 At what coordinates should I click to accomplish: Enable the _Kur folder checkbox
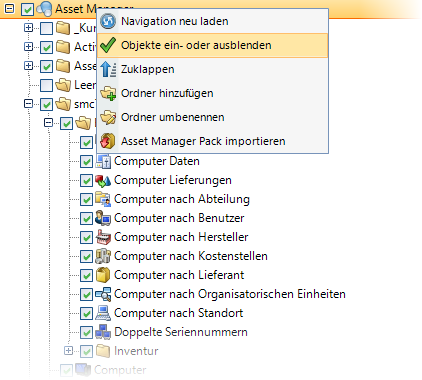coord(46,28)
